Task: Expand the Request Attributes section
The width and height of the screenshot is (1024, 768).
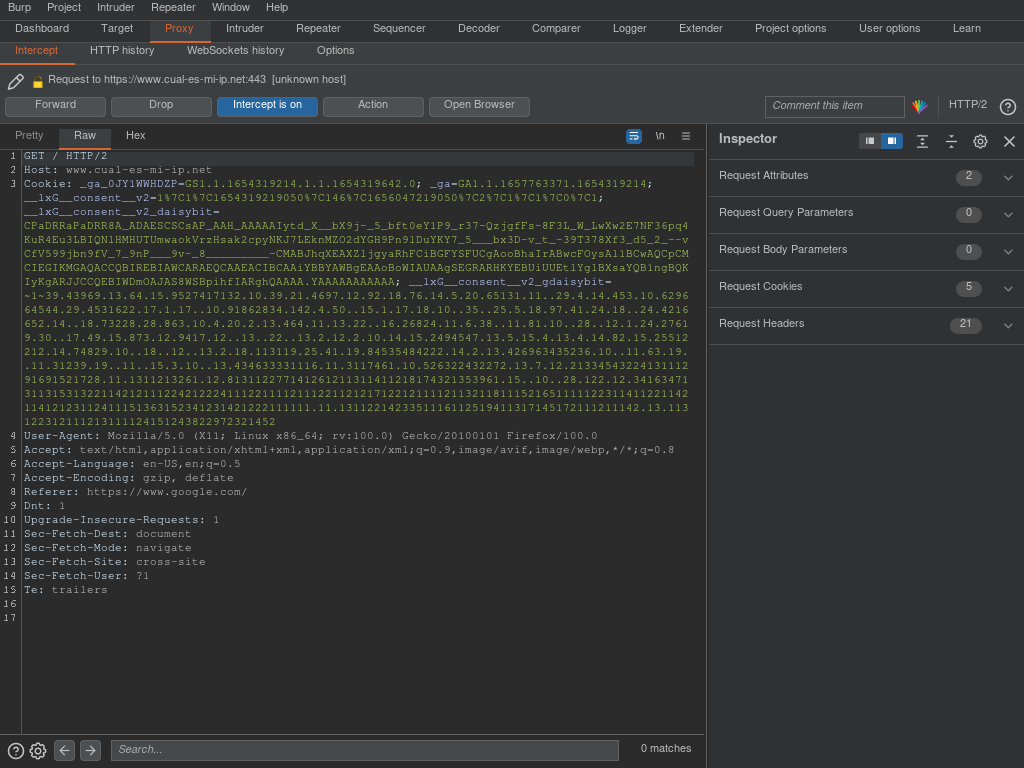Action: [x=1008, y=178]
